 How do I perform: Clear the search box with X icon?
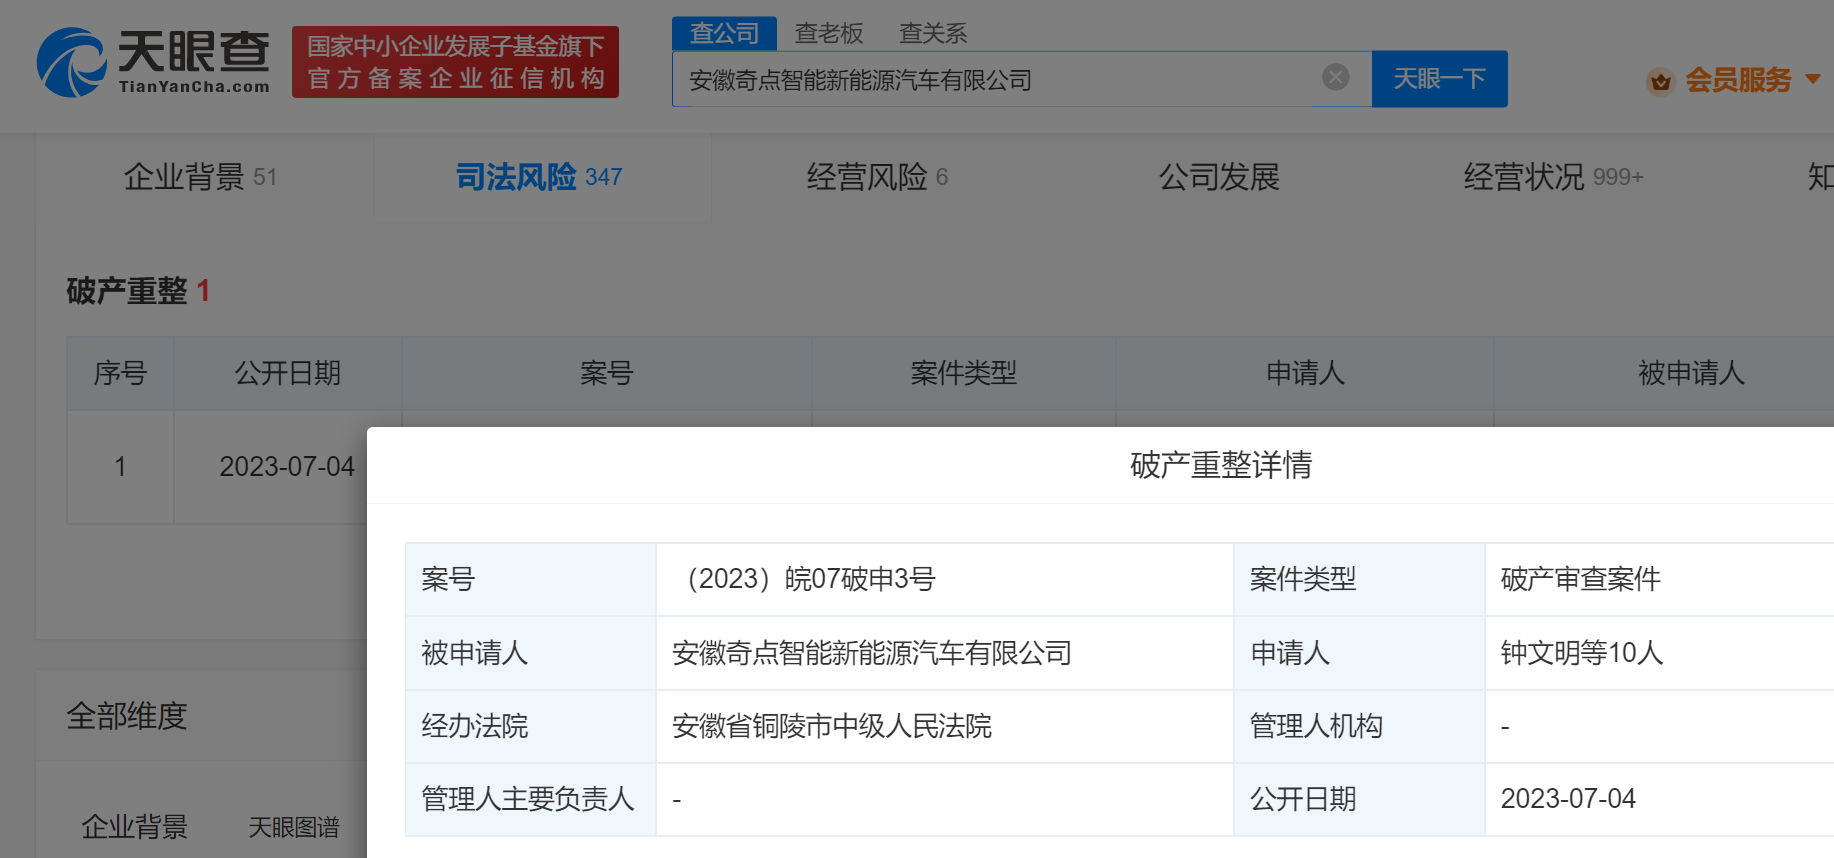(1335, 78)
